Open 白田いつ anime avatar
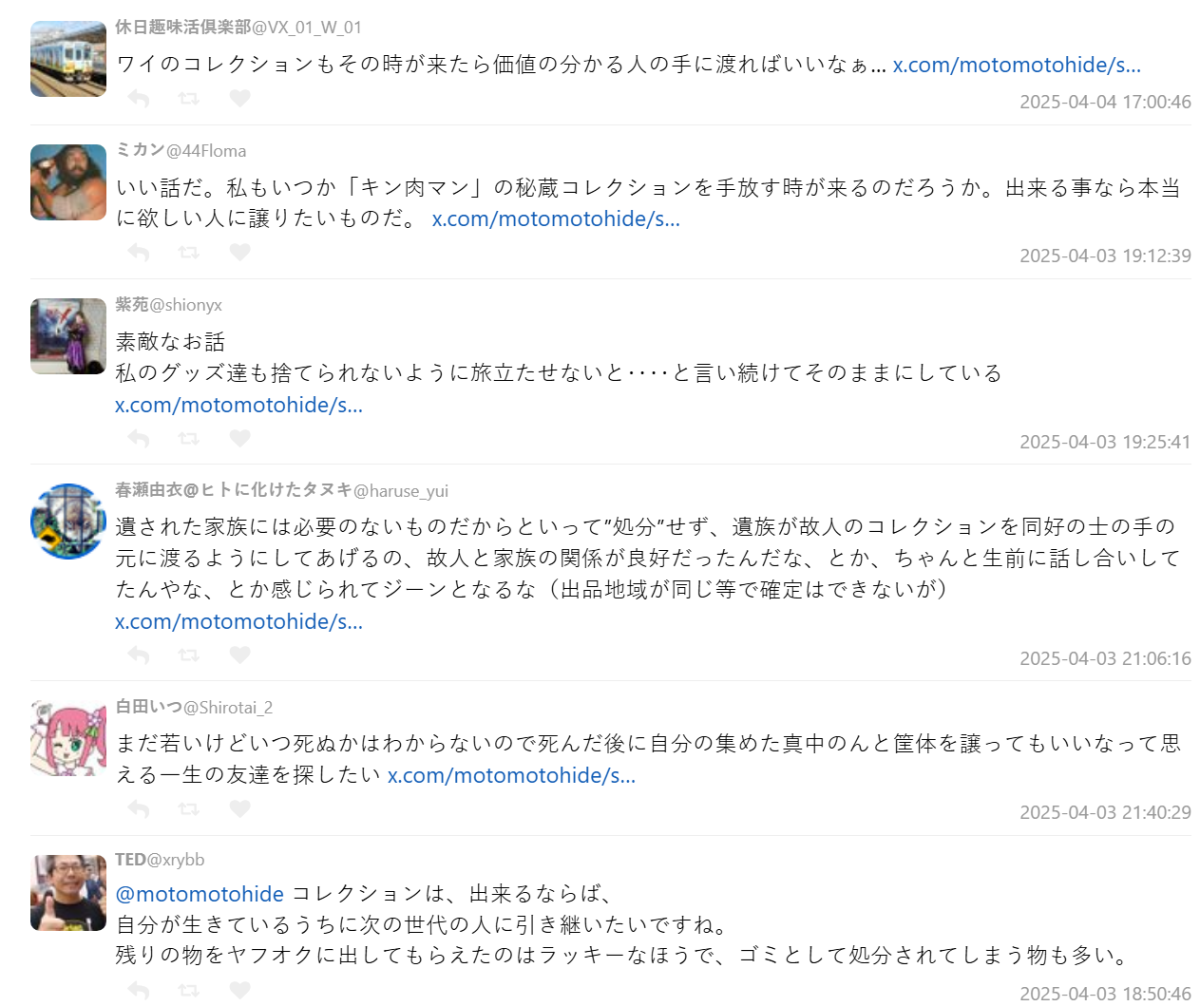Image resolution: width=1200 pixels, height=1006 pixels. [x=68, y=738]
